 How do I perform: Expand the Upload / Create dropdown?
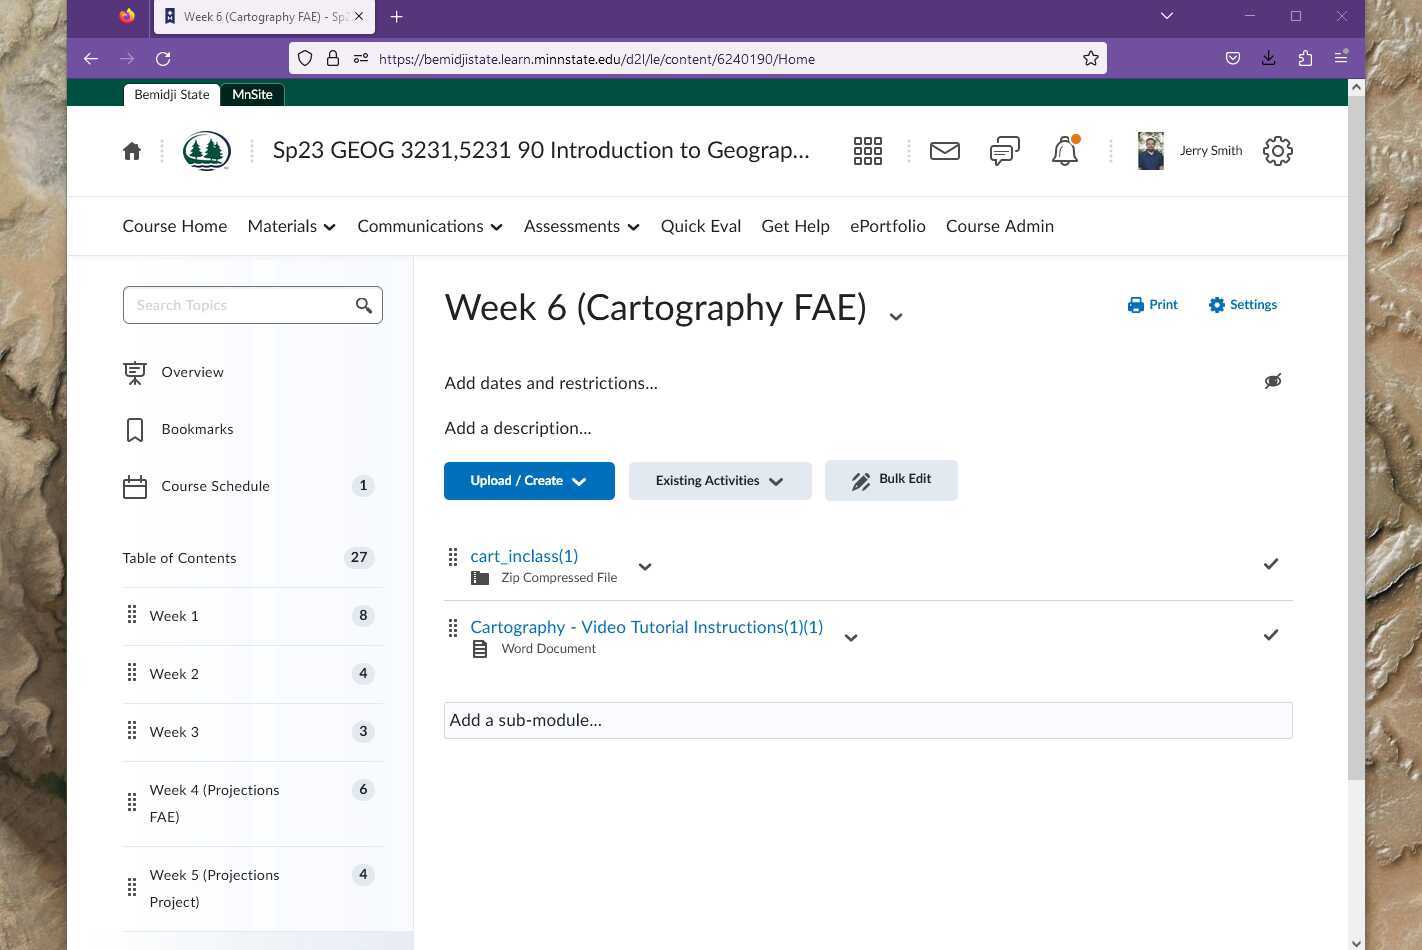point(529,481)
